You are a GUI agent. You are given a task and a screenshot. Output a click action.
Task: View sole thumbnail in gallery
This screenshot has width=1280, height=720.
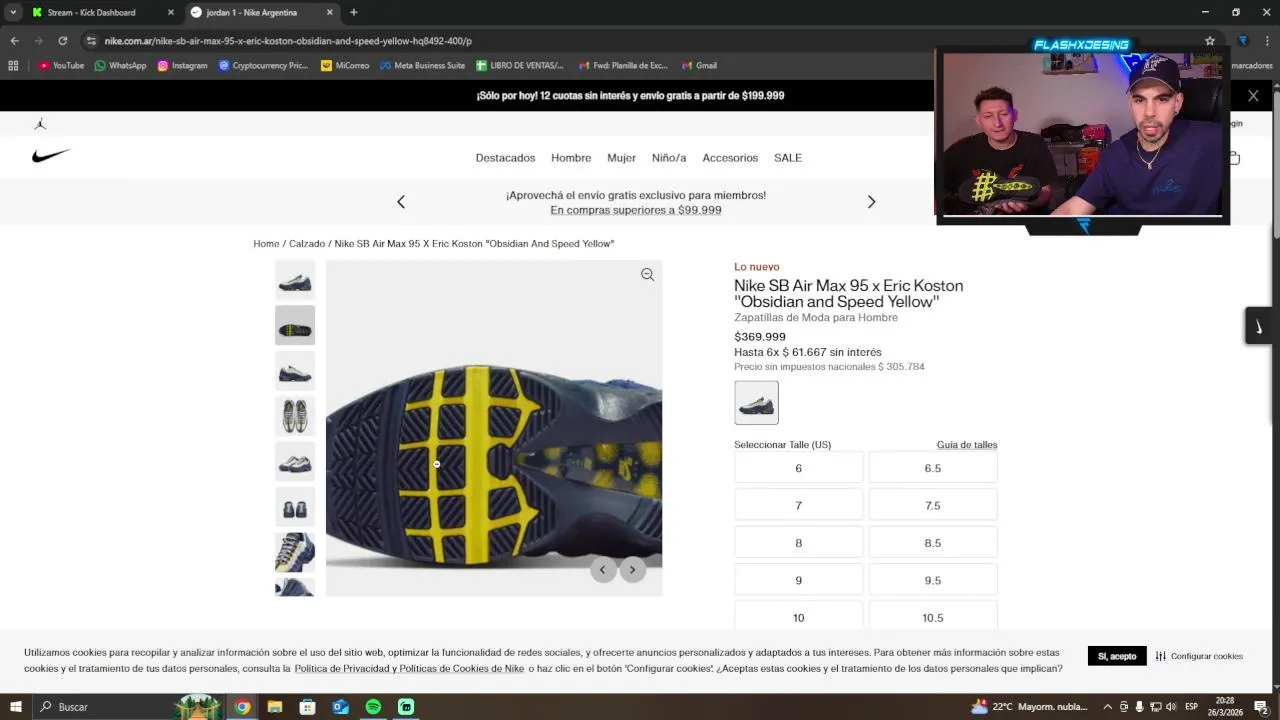point(295,325)
